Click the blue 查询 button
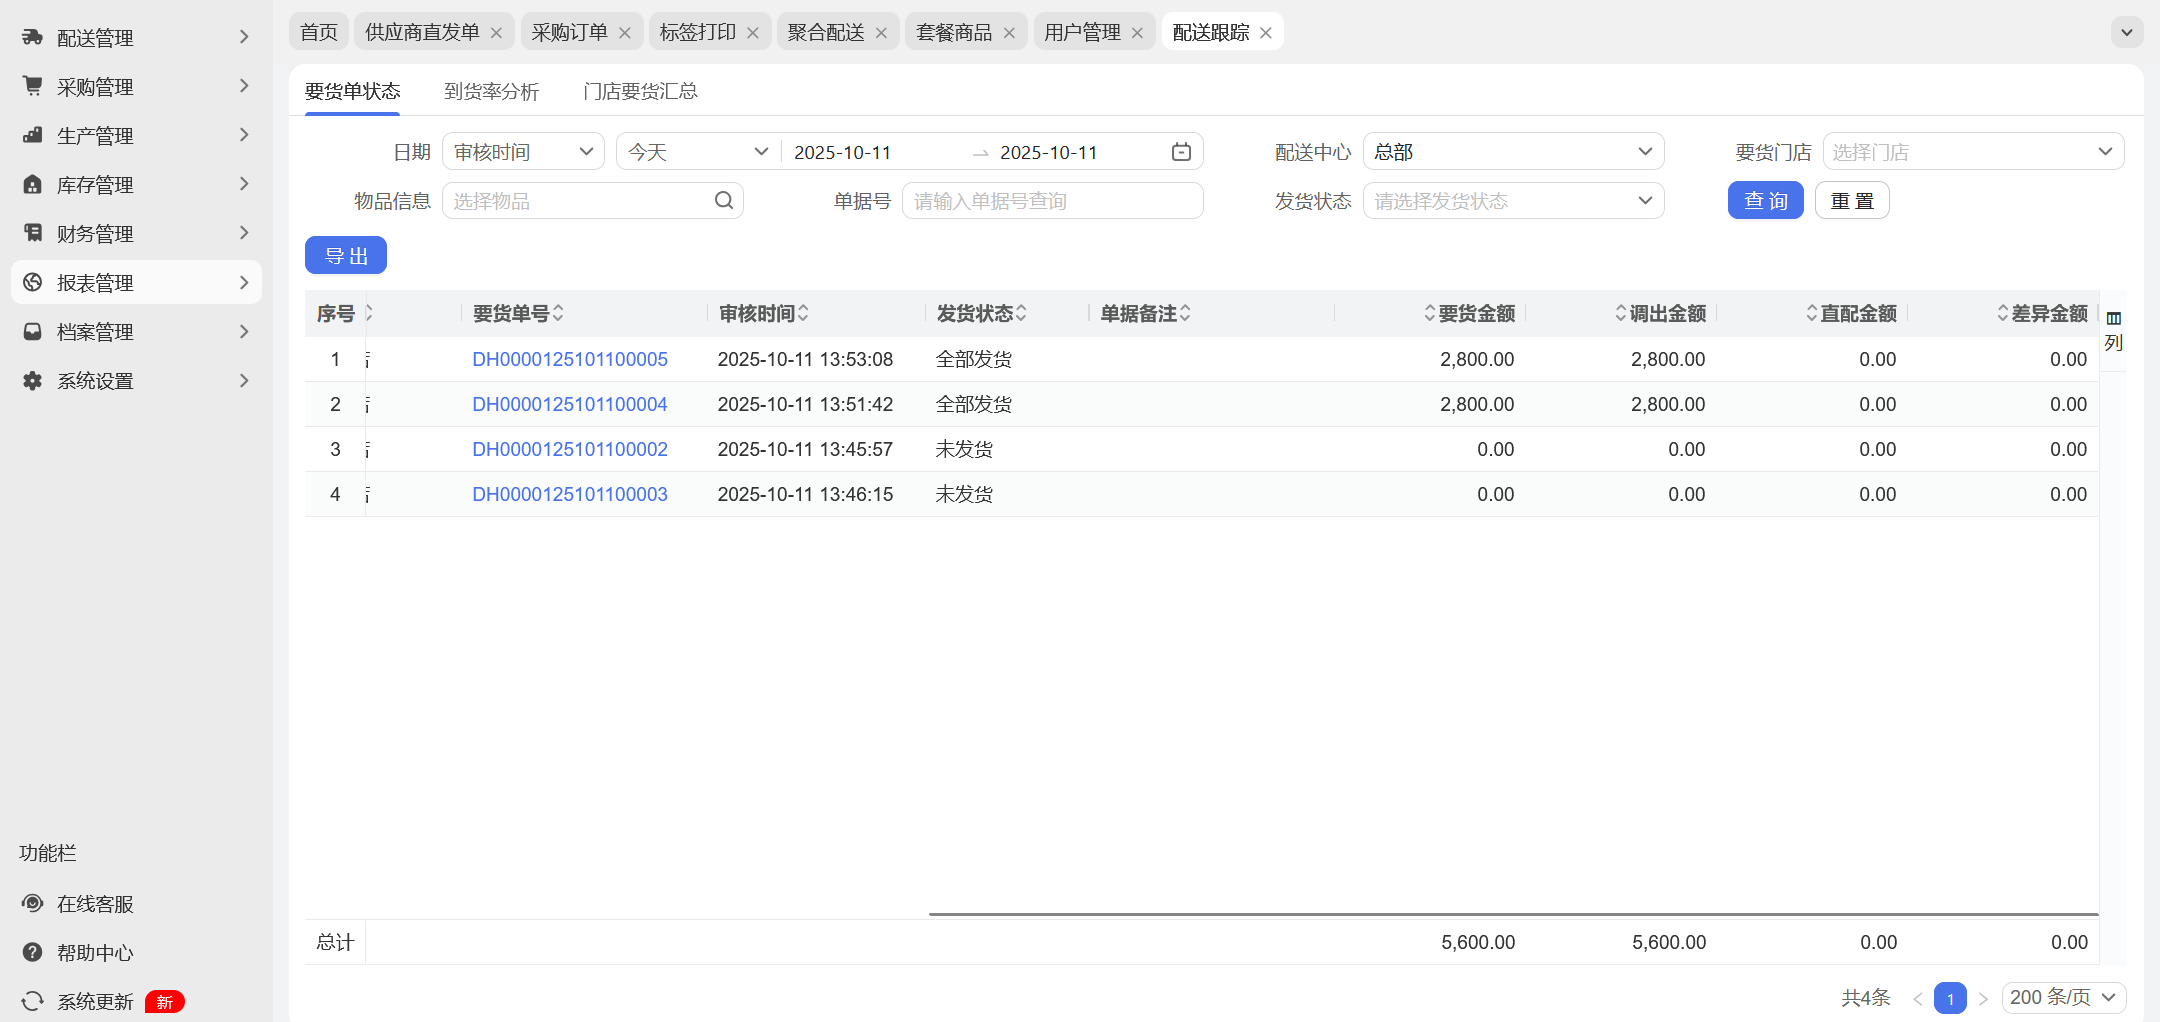This screenshot has width=2160, height=1022. (1765, 201)
